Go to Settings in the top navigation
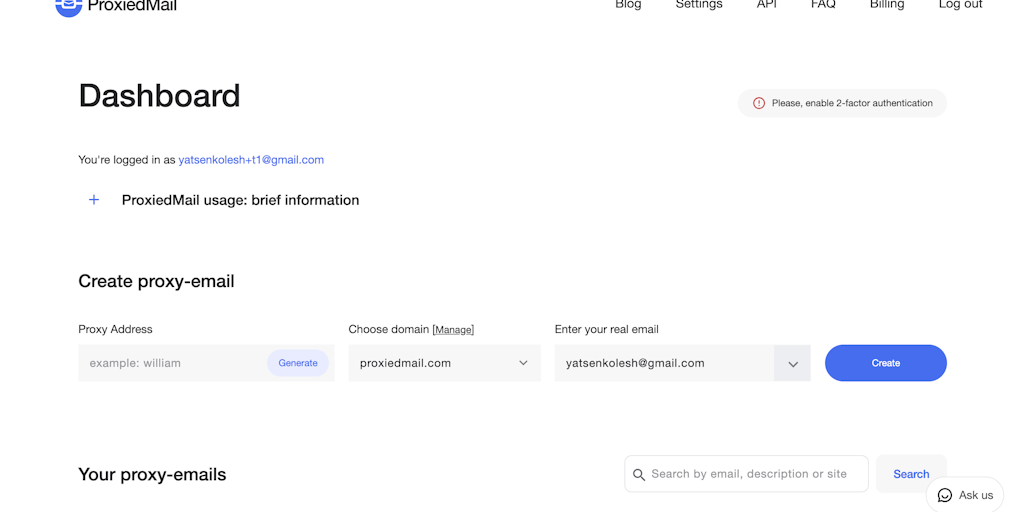The image size is (1024, 512). [699, 5]
